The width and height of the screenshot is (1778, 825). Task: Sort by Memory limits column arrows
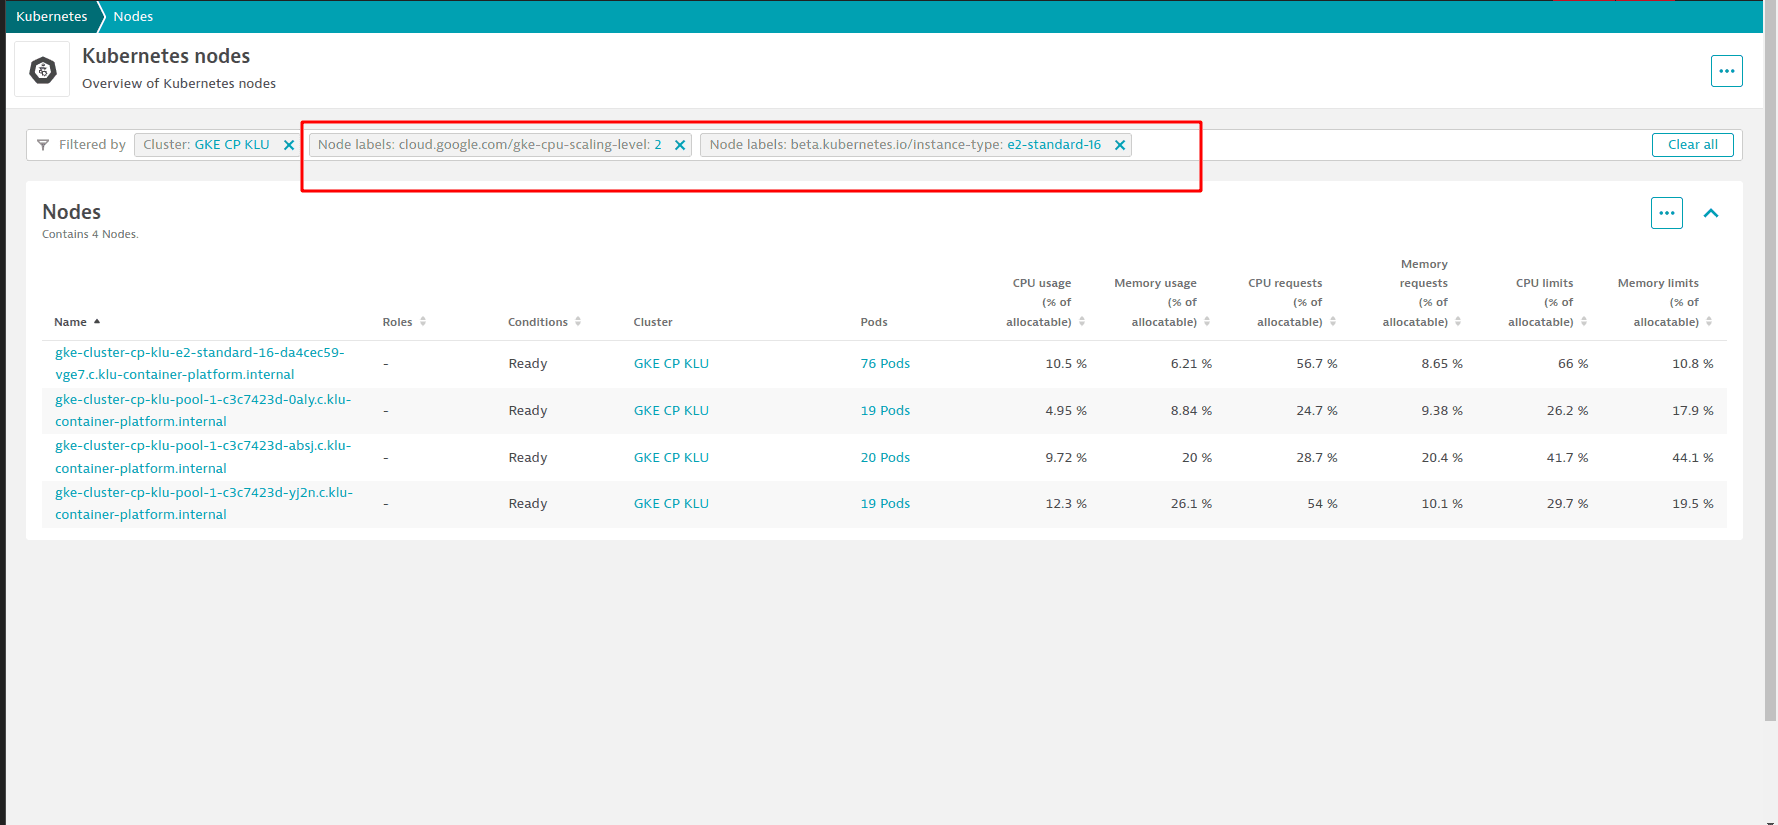1709,322
